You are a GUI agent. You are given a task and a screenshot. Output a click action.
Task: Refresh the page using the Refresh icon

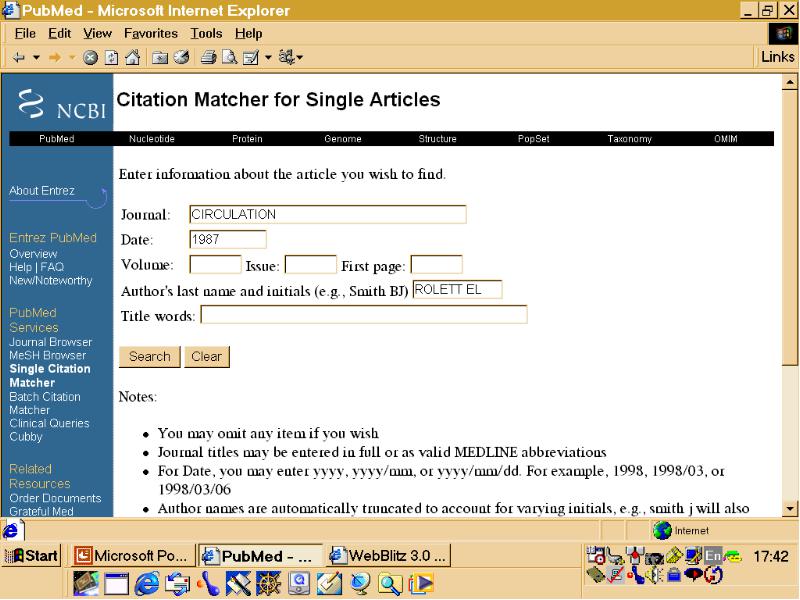(x=111, y=58)
